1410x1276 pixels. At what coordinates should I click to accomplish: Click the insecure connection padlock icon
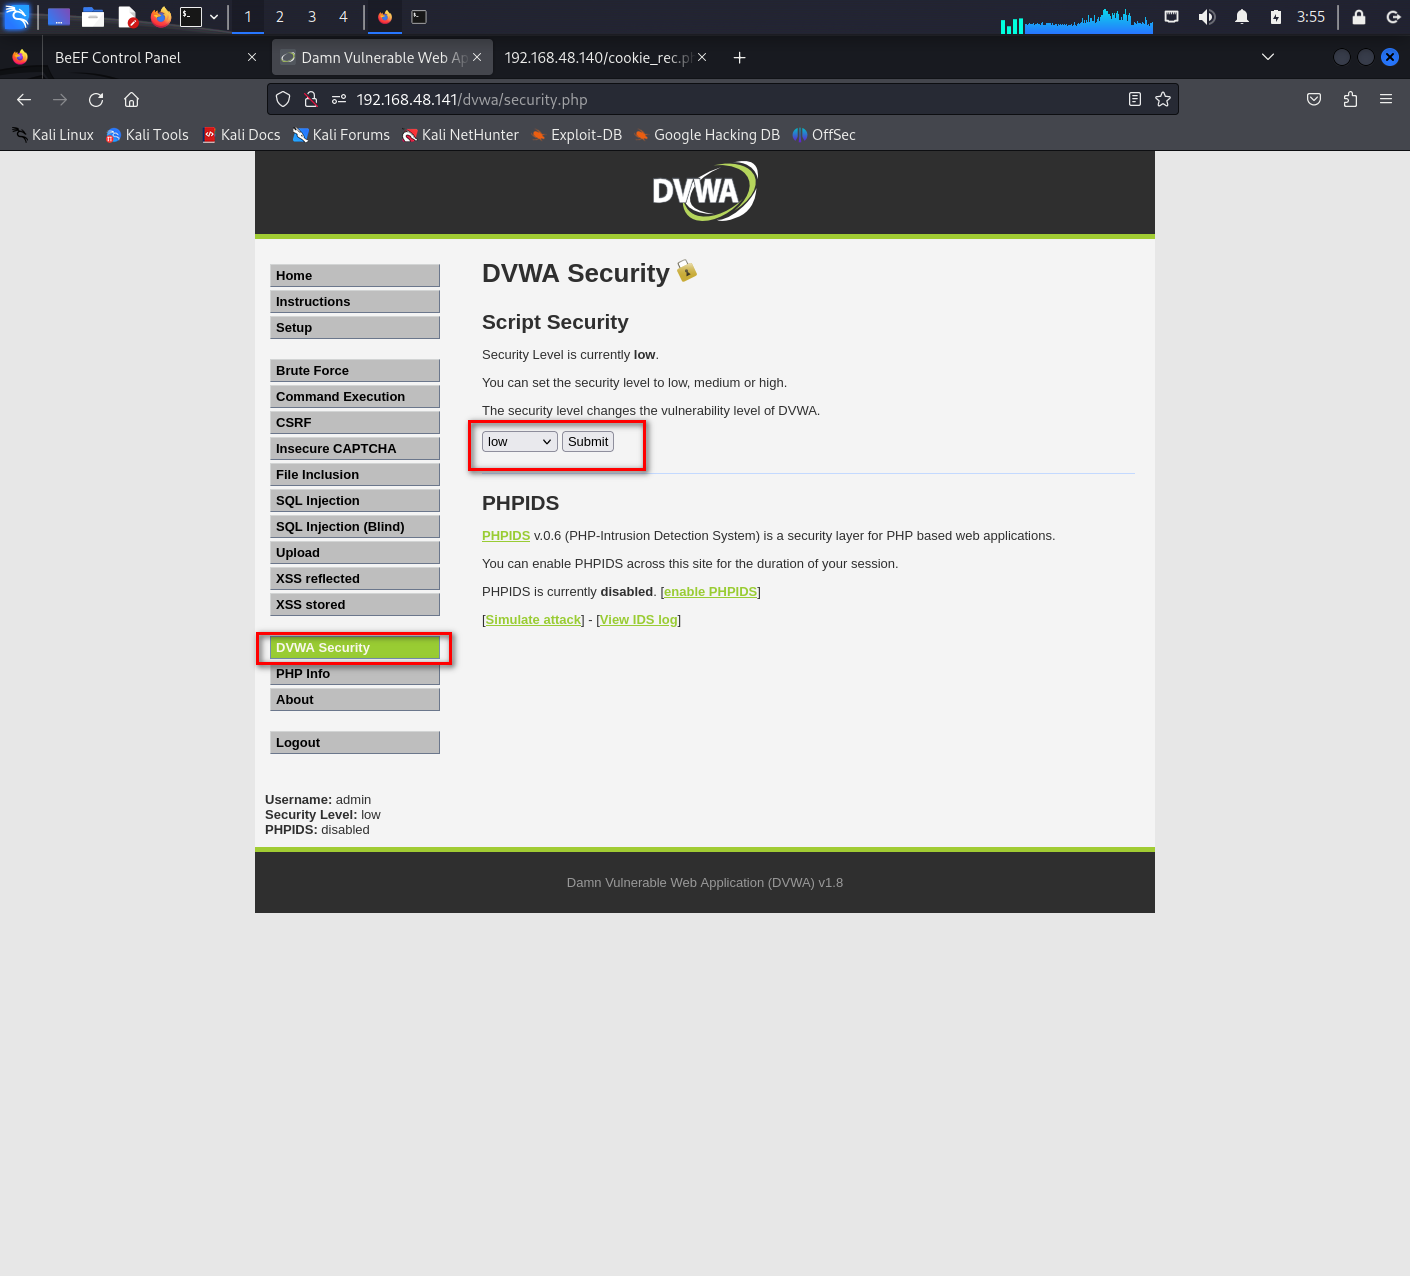click(311, 99)
